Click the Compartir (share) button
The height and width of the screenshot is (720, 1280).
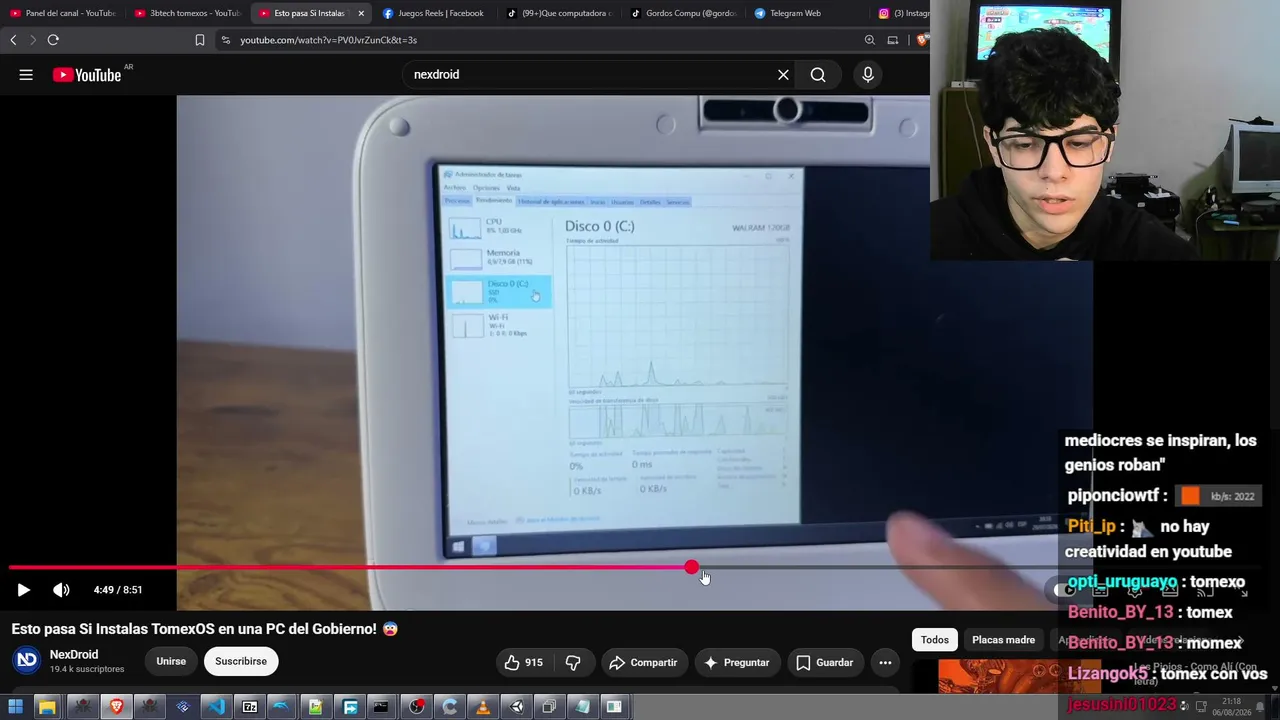[643, 662]
